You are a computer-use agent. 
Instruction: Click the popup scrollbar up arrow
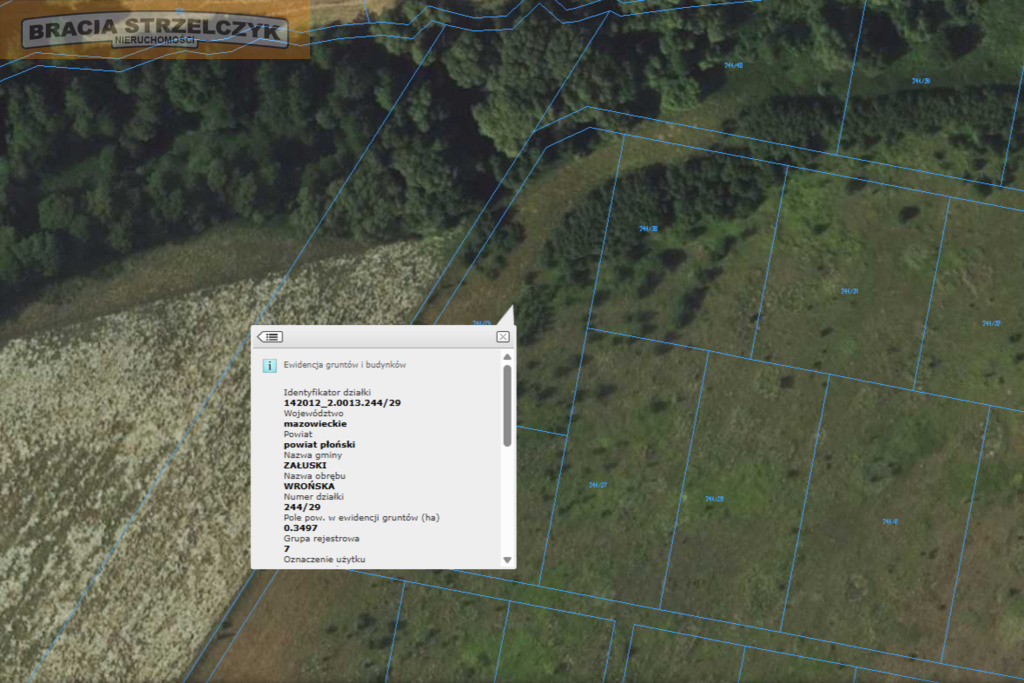point(507,357)
